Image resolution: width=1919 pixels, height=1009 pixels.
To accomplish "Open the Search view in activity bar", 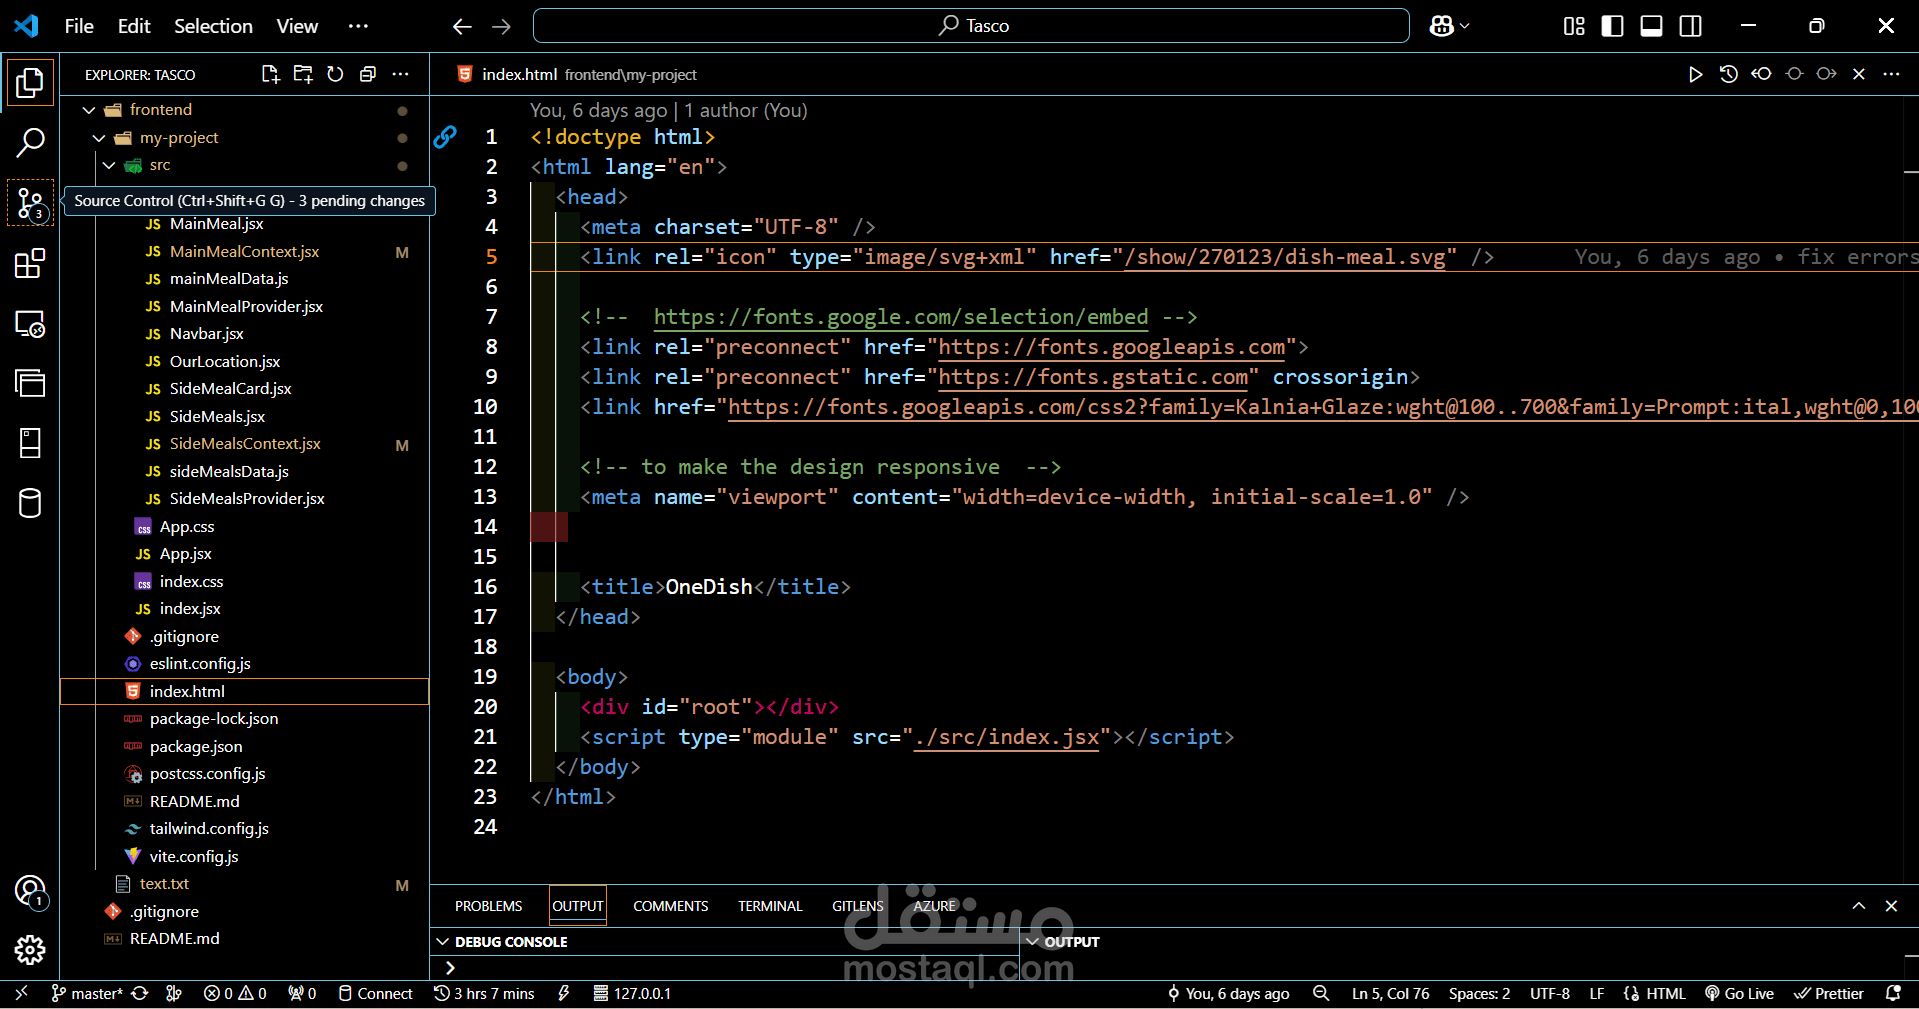I will tap(30, 143).
